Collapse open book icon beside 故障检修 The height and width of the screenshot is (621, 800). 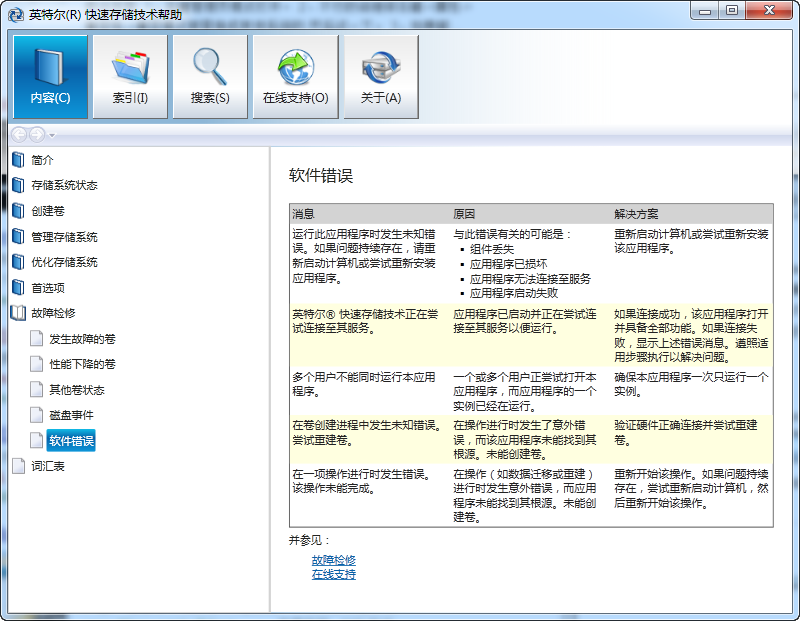pyautogui.click(x=18, y=313)
